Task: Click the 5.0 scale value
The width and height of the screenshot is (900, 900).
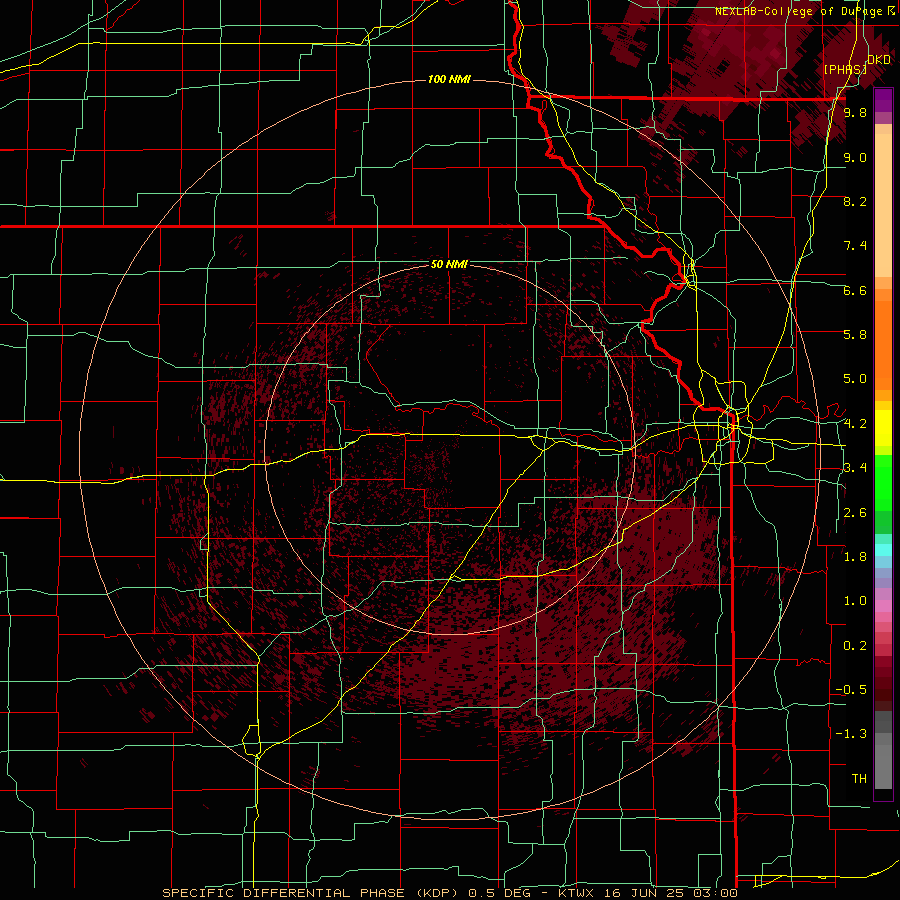Action: point(855,379)
